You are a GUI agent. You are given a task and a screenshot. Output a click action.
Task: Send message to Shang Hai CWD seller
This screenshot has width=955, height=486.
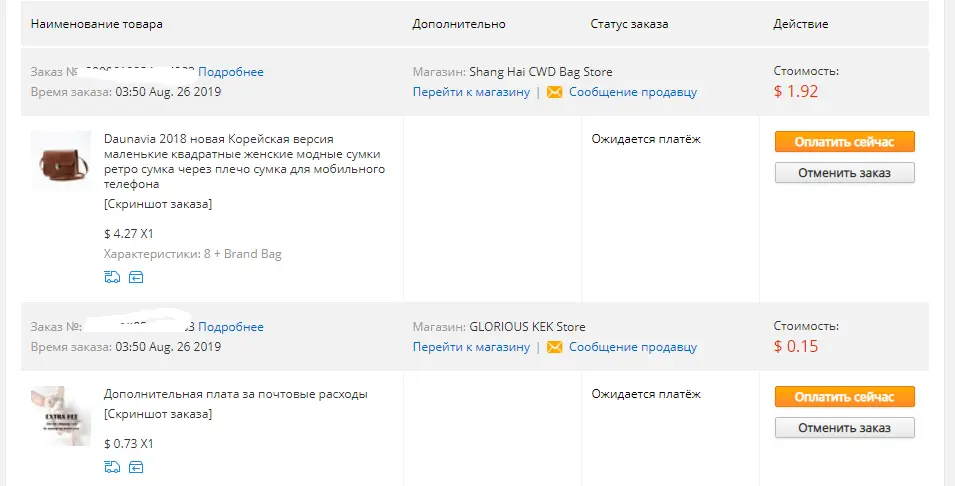pyautogui.click(x=633, y=92)
